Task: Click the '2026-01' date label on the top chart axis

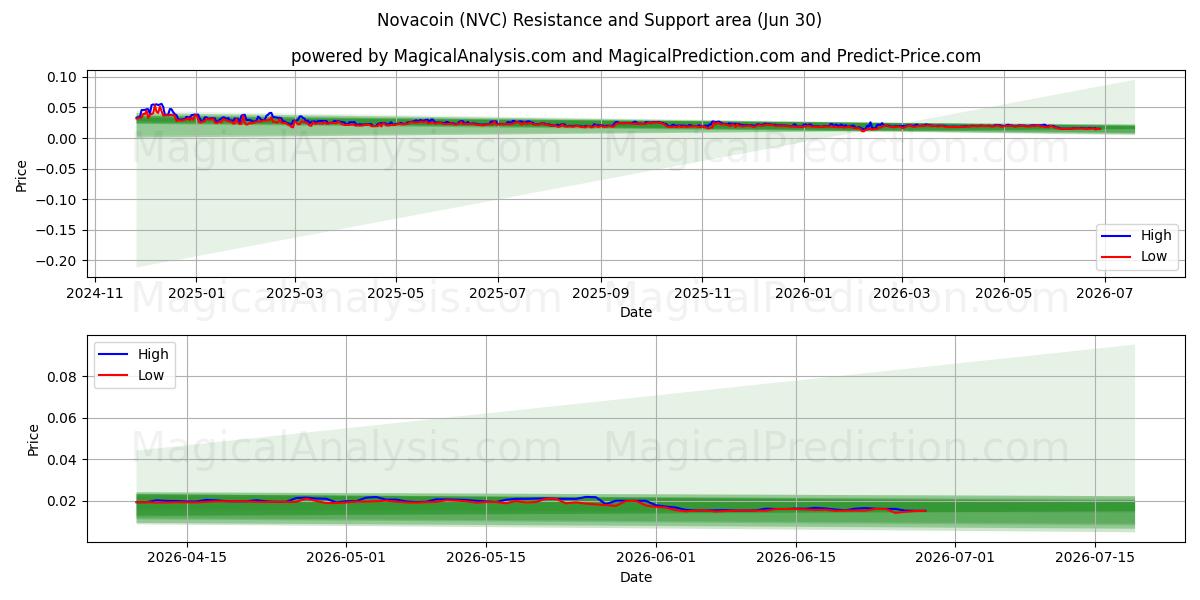Action: (803, 293)
